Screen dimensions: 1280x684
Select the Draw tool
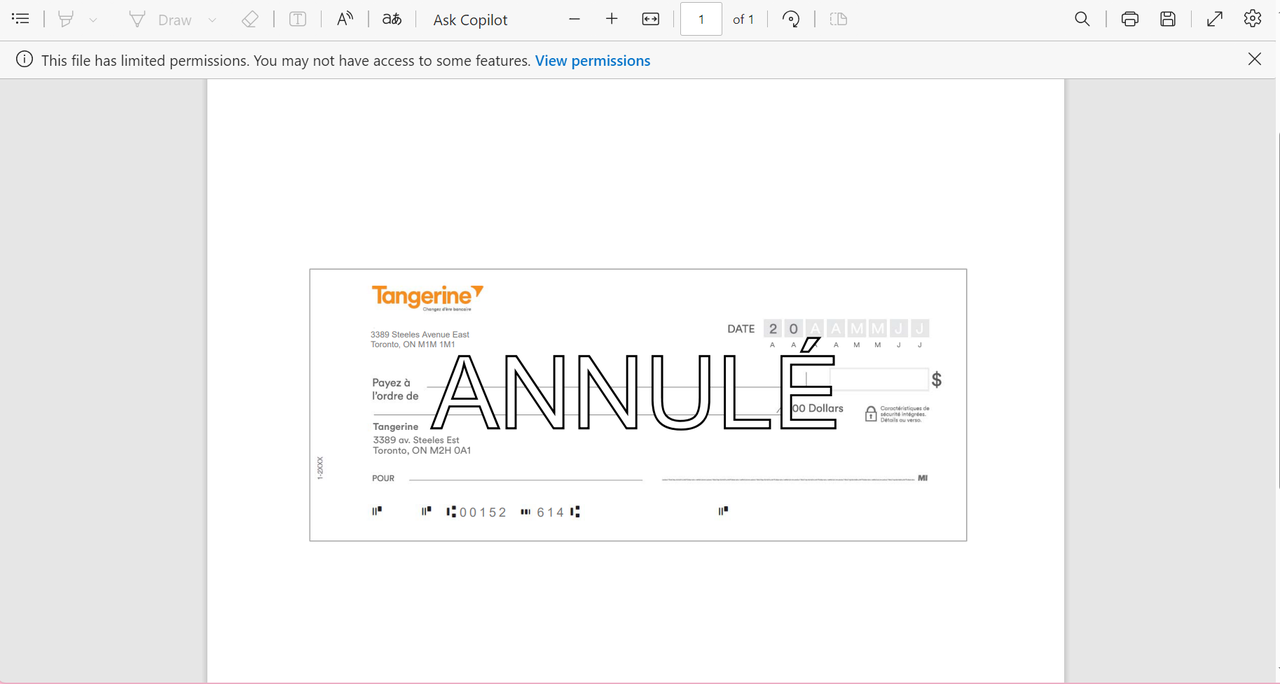coord(160,19)
